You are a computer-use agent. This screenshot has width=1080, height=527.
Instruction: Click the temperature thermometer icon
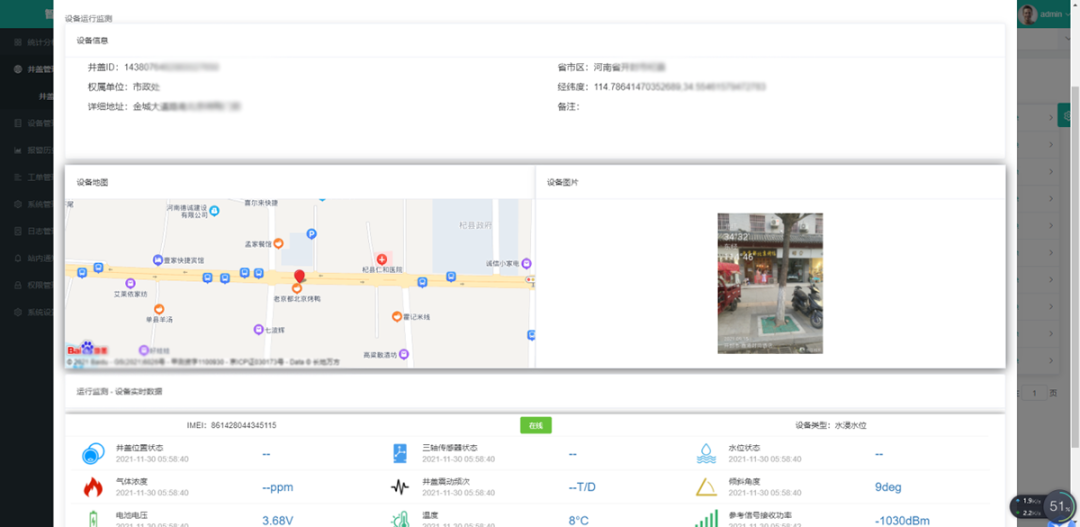pos(400,519)
